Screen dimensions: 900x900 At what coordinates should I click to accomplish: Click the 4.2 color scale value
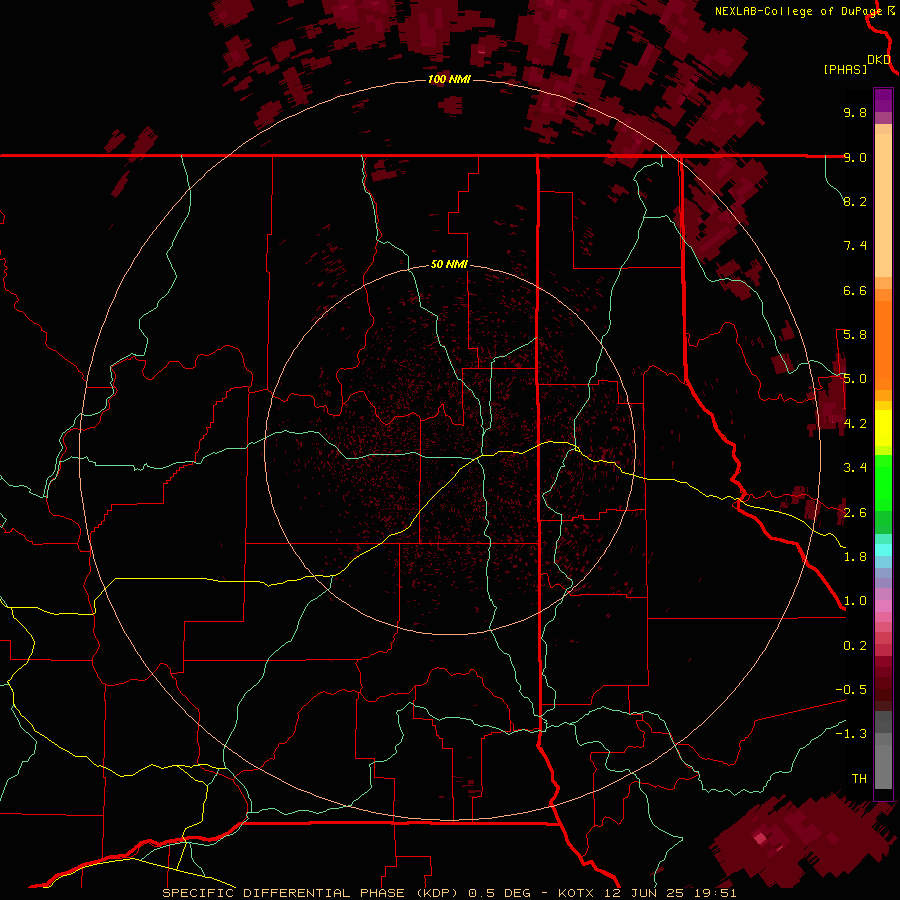[855, 424]
